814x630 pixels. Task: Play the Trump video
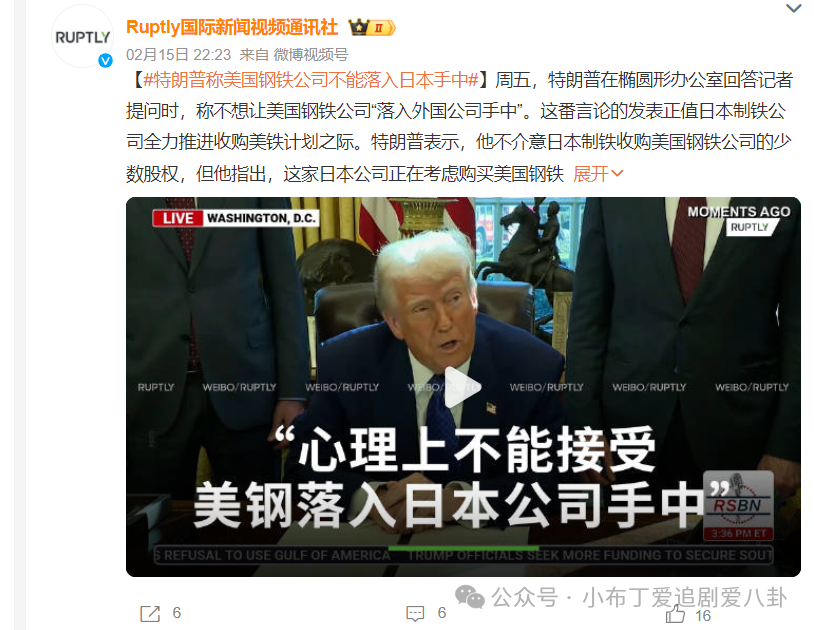pos(462,387)
